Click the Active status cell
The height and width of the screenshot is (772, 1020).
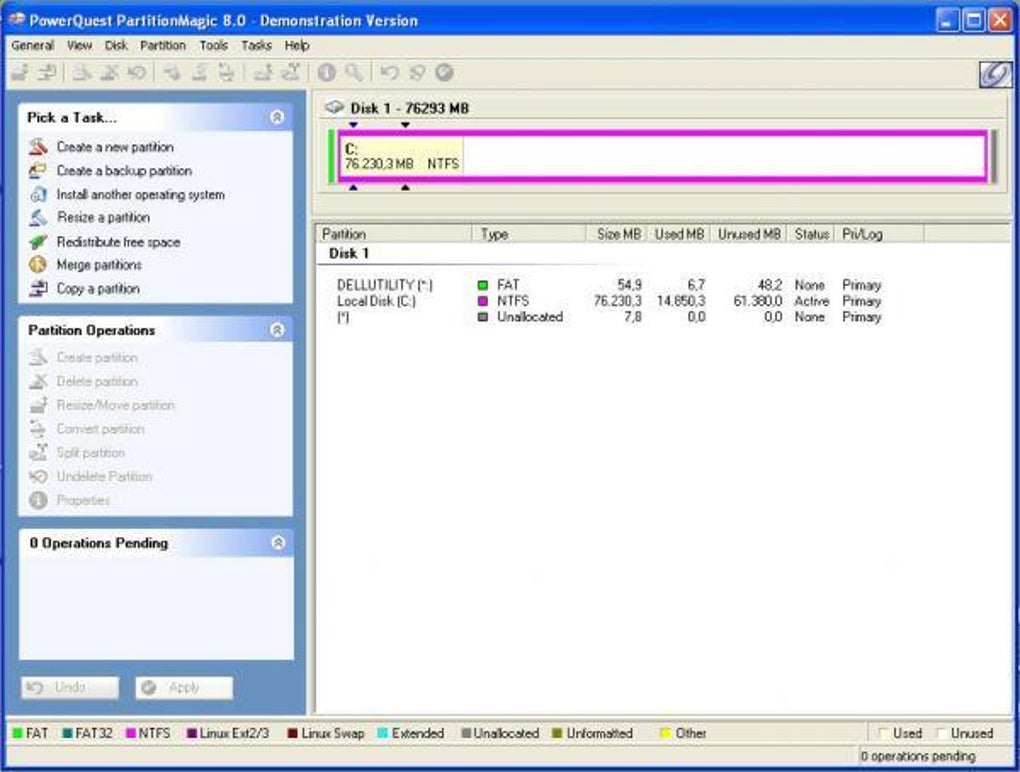(811, 301)
